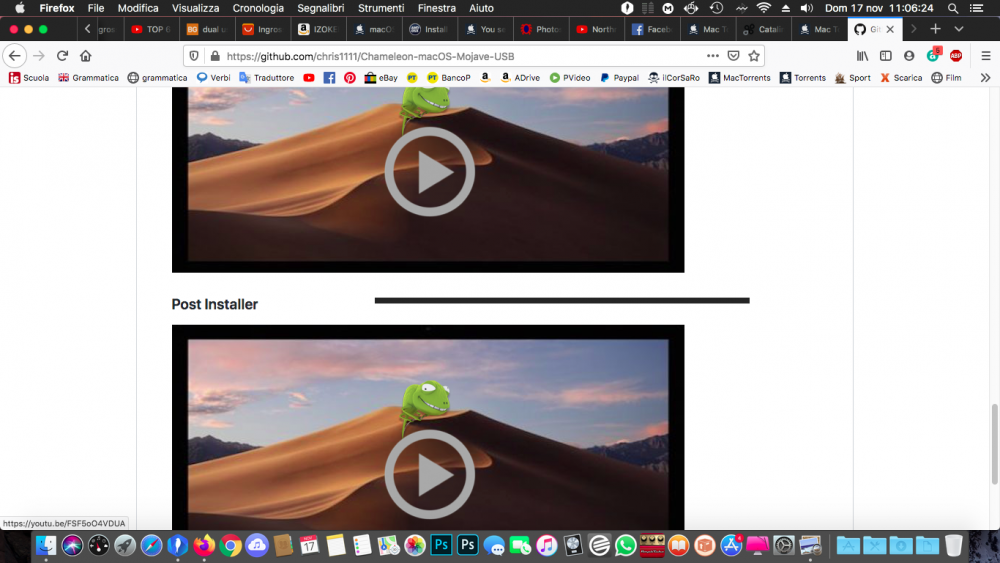Open the Strumenti menu

point(381,8)
